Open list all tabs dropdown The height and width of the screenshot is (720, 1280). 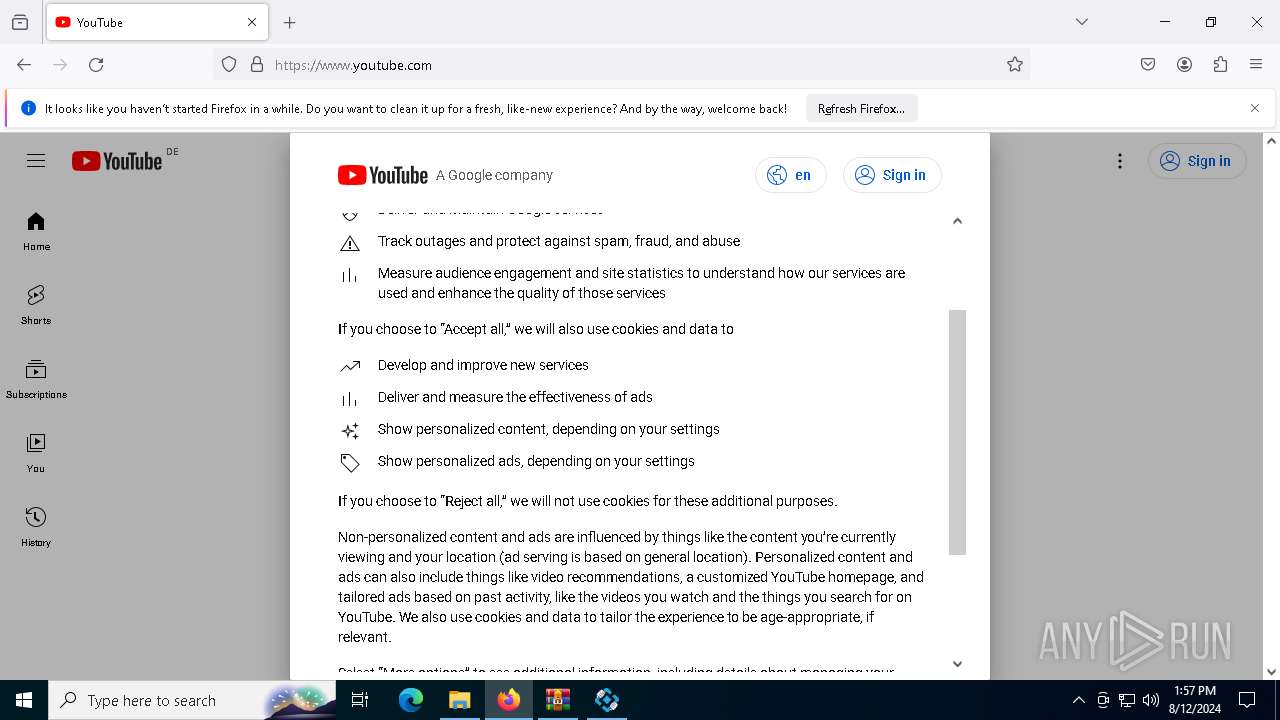(x=1082, y=22)
